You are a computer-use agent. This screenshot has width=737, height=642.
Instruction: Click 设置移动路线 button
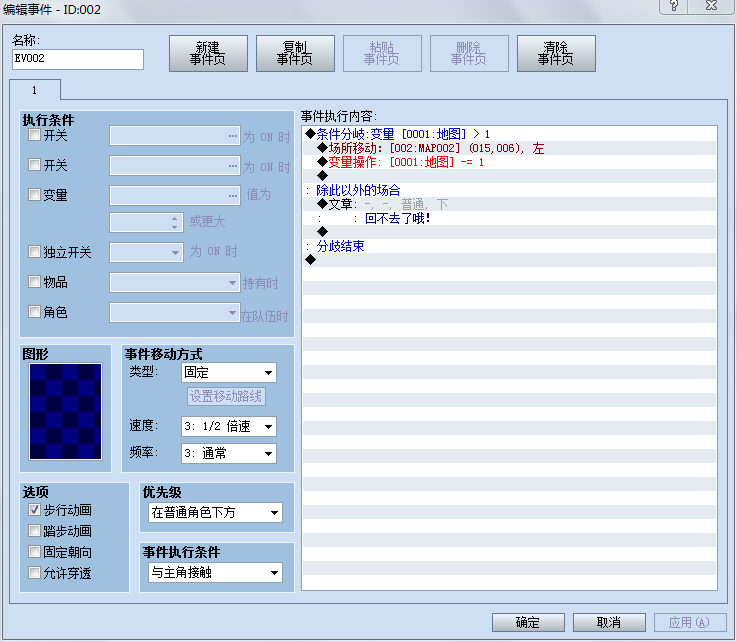226,396
